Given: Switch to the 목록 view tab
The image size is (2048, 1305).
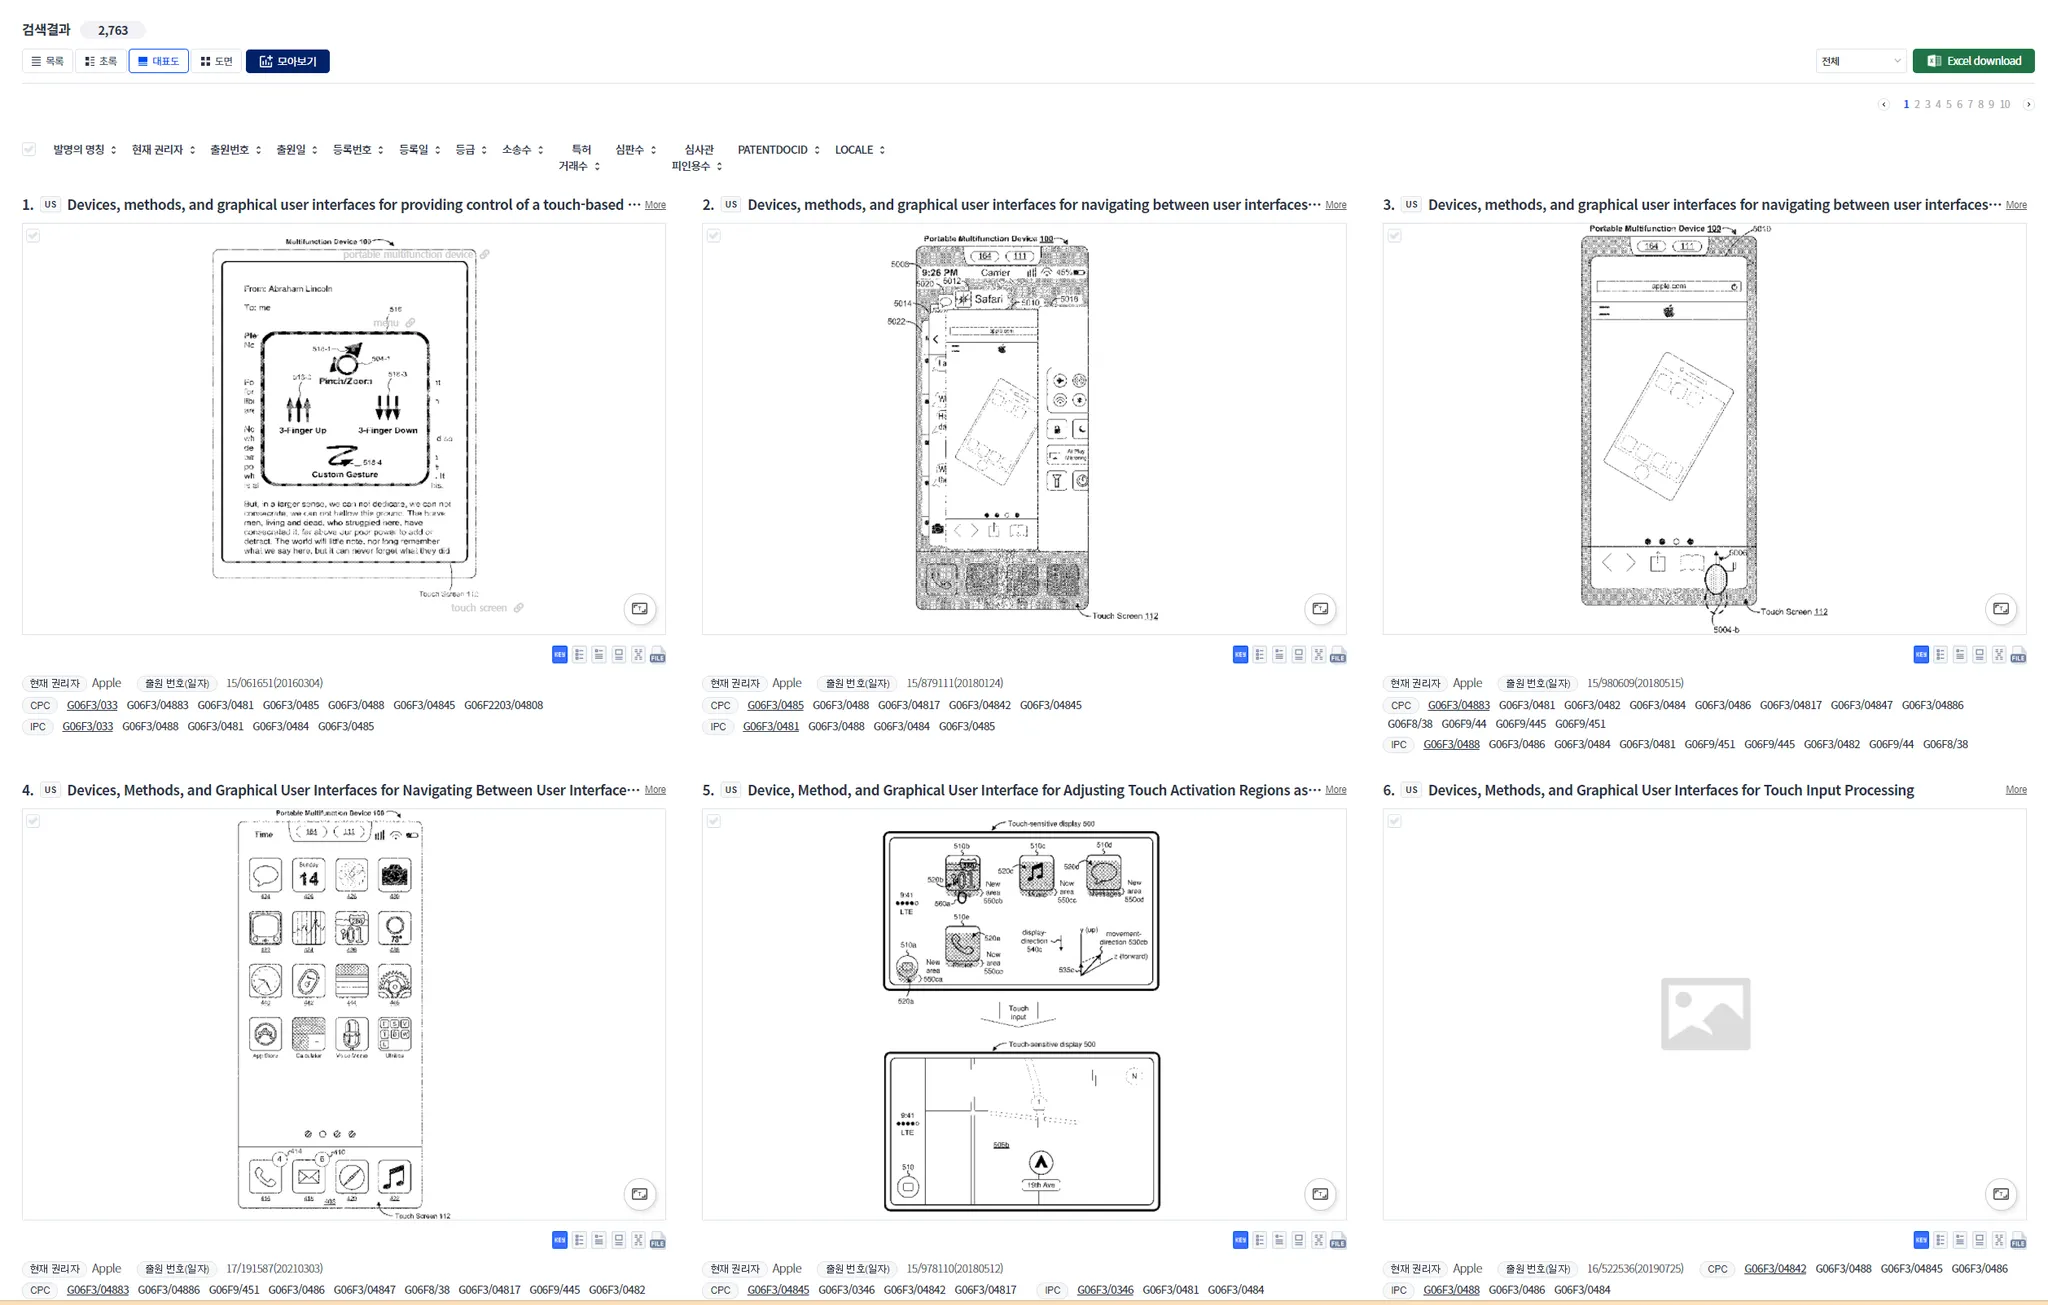Looking at the screenshot, I should (48, 61).
